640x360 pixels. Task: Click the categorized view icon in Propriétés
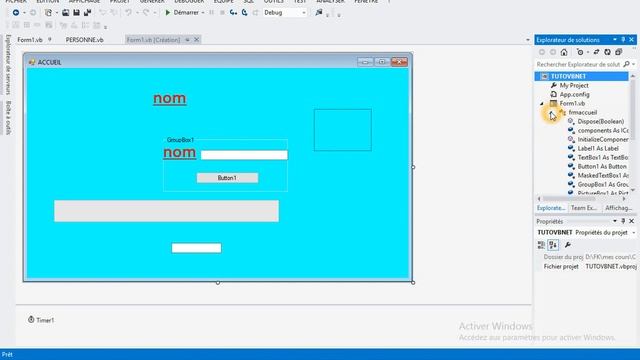pos(541,245)
